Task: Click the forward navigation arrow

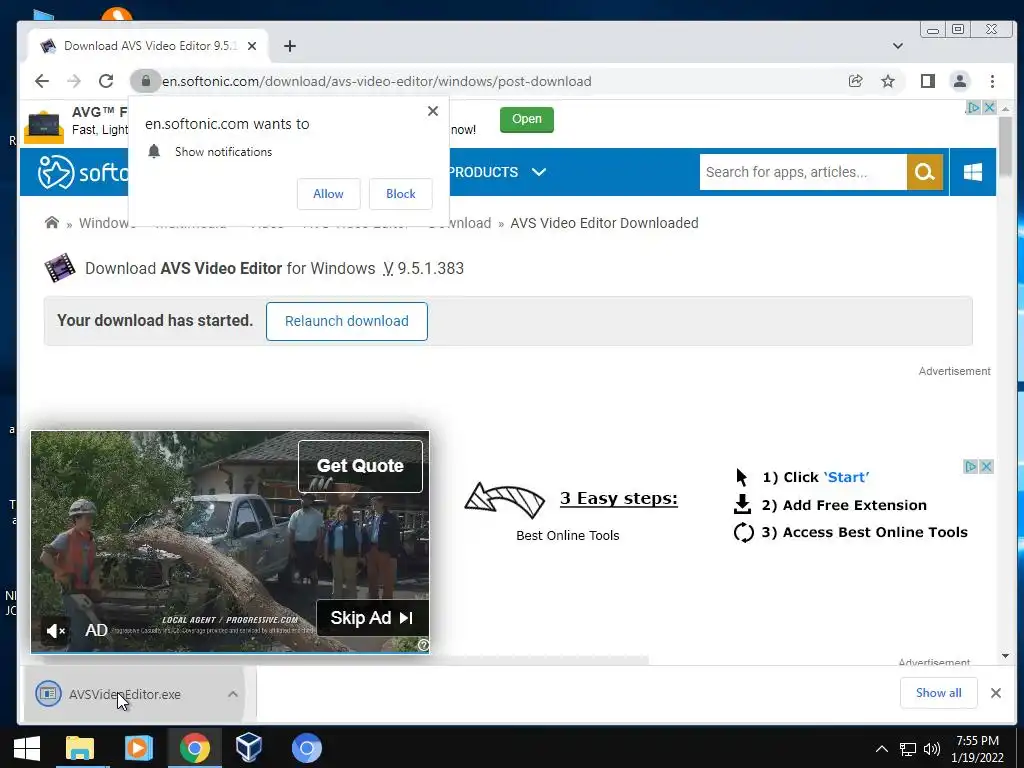Action: click(74, 81)
